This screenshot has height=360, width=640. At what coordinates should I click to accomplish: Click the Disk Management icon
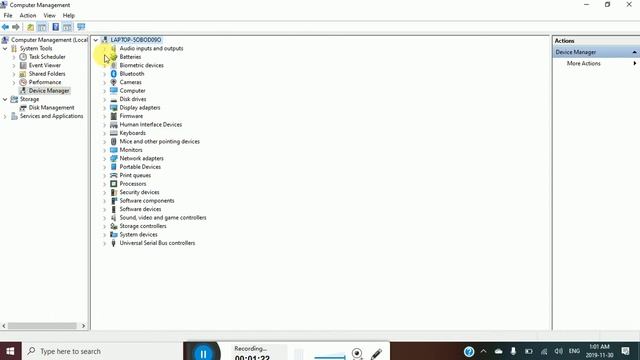pyautogui.click(x=23, y=108)
